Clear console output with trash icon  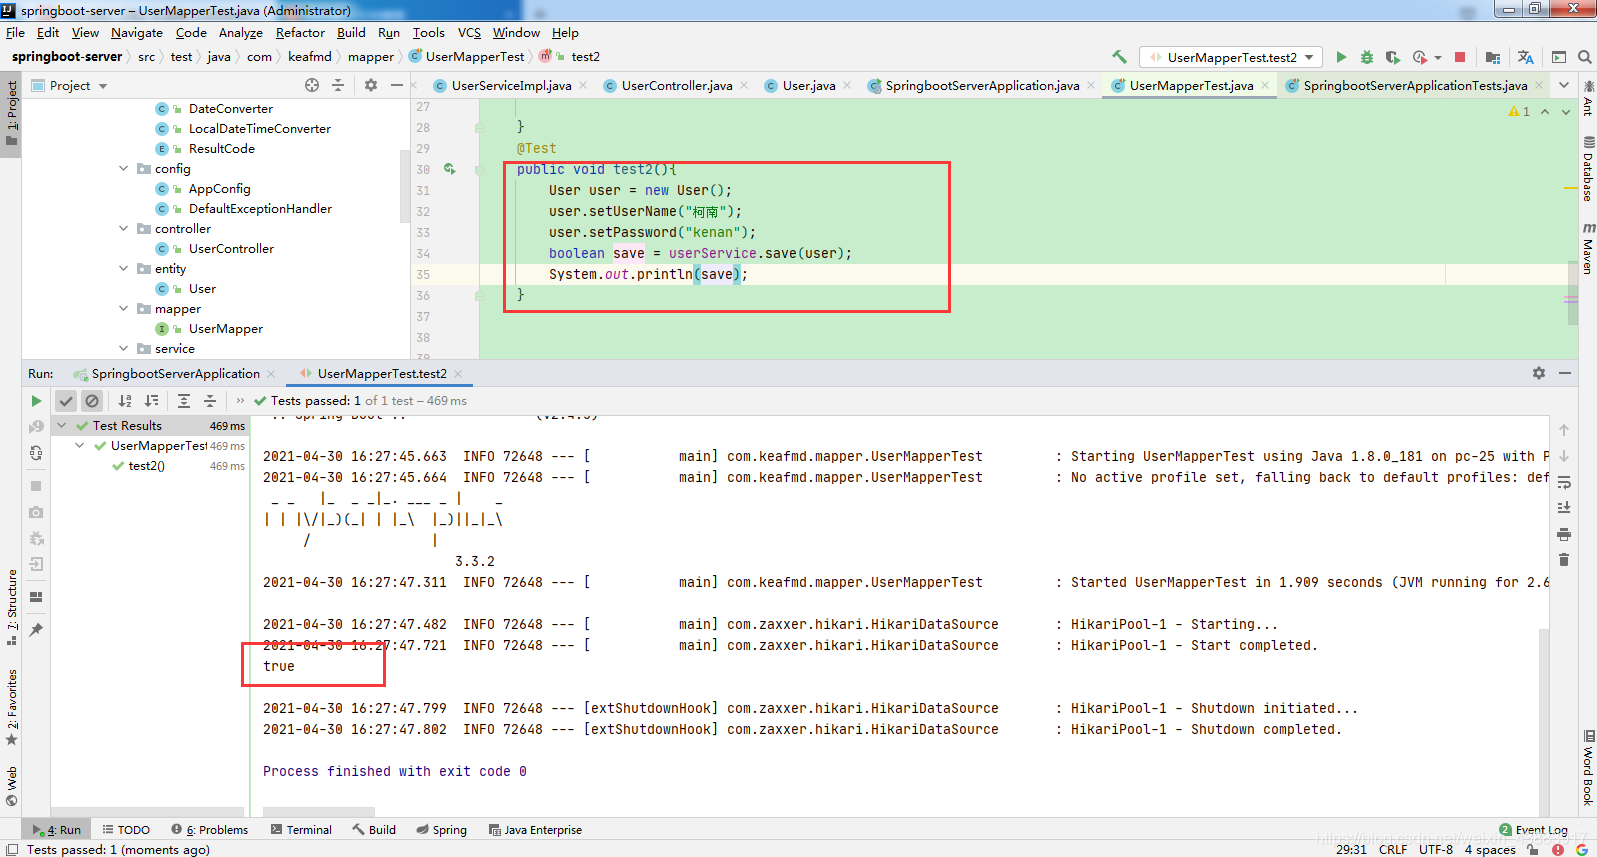point(1564,560)
